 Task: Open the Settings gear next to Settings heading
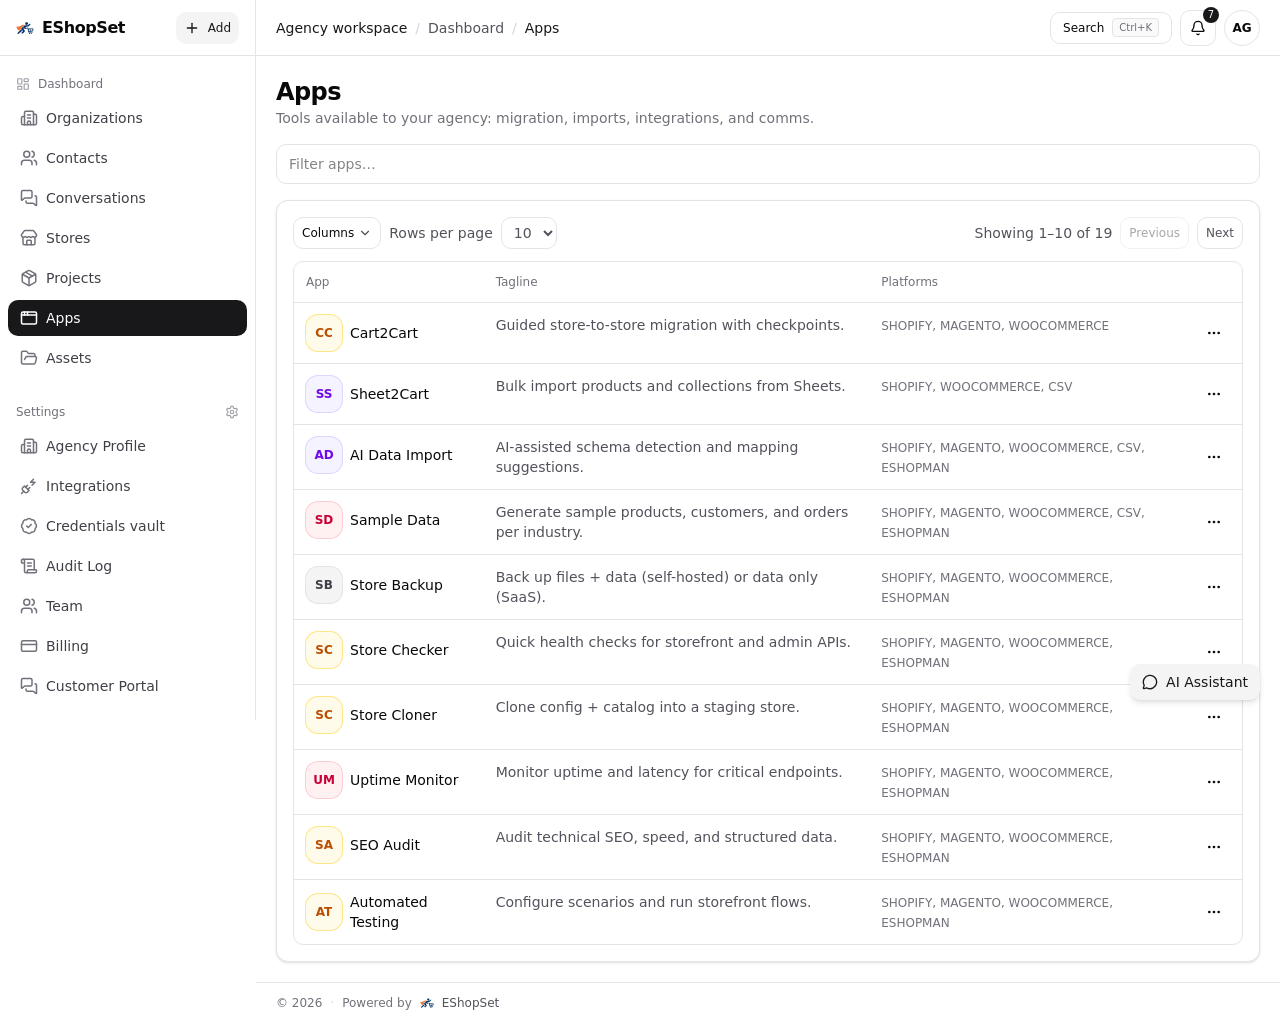point(232,412)
